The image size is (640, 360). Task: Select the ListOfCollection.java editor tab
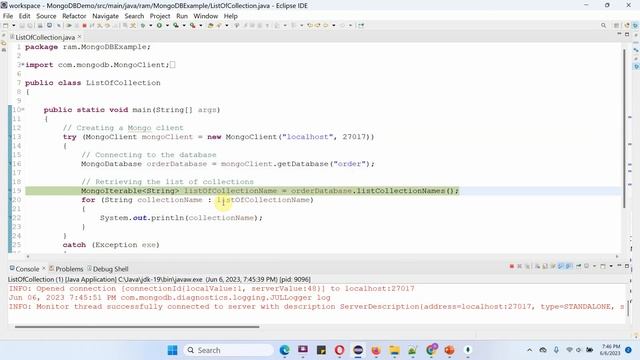(45, 37)
